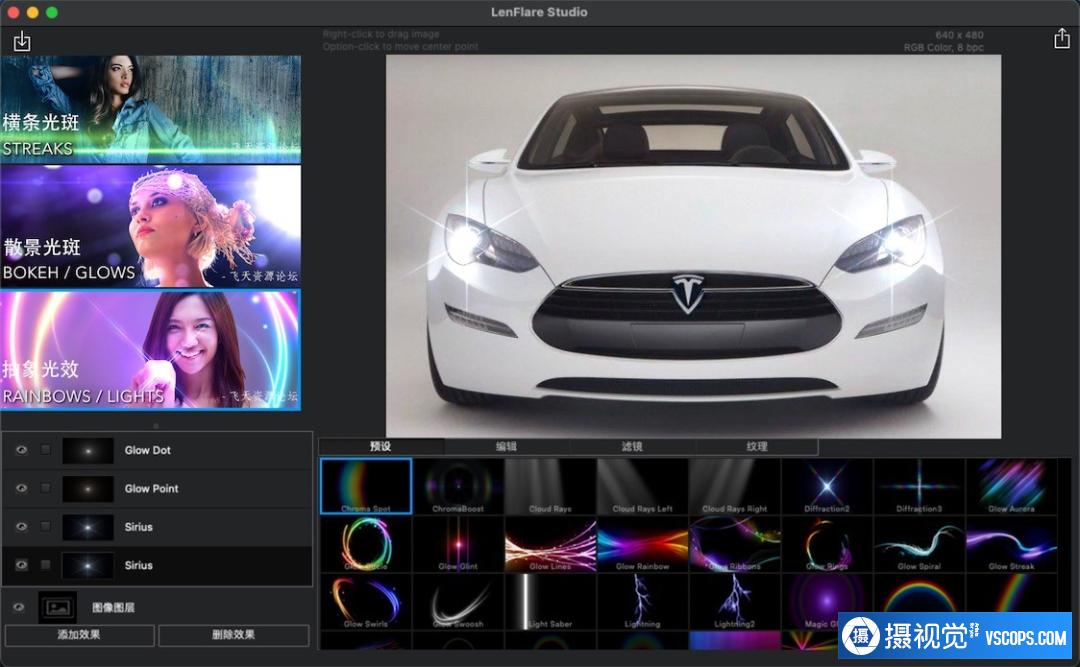Select the Glow Point layer name
The image size is (1080, 667).
point(152,489)
